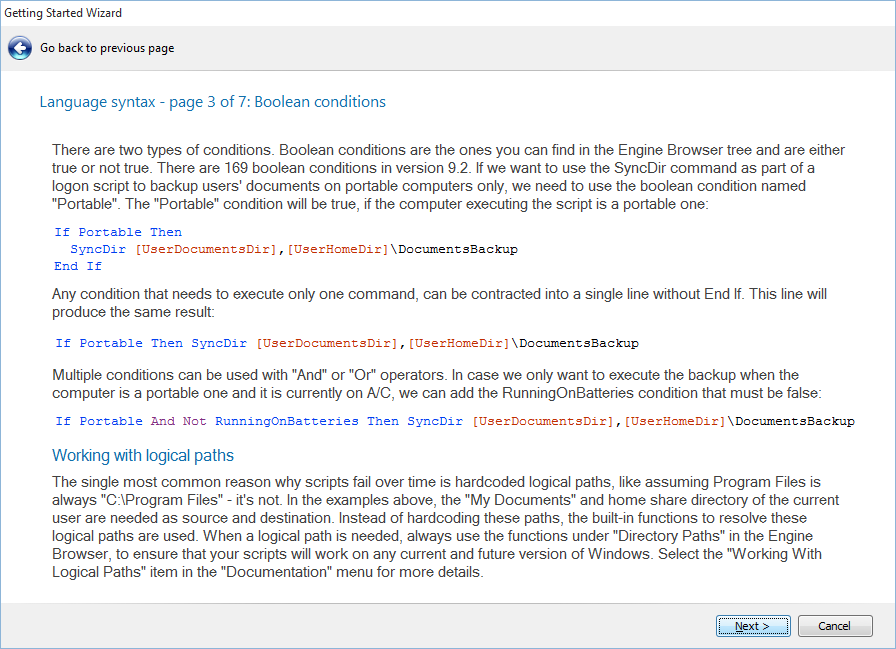The image size is (896, 649).
Task: Cancel the Getting Started Wizard
Action: [835, 626]
